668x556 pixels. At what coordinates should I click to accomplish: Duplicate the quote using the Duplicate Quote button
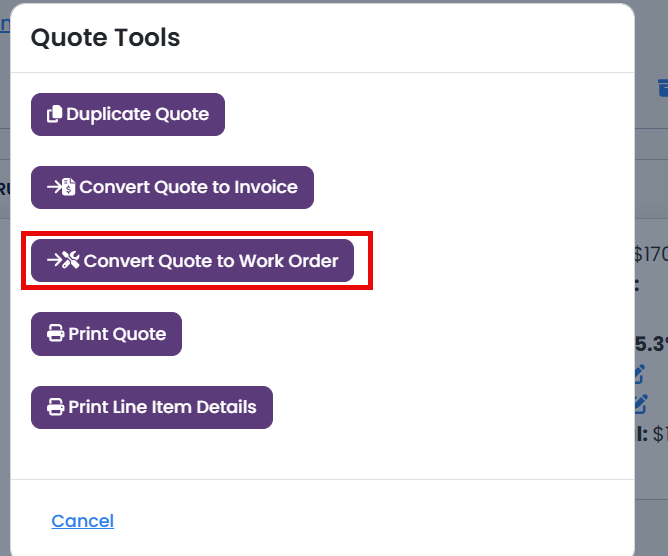[x=128, y=115]
